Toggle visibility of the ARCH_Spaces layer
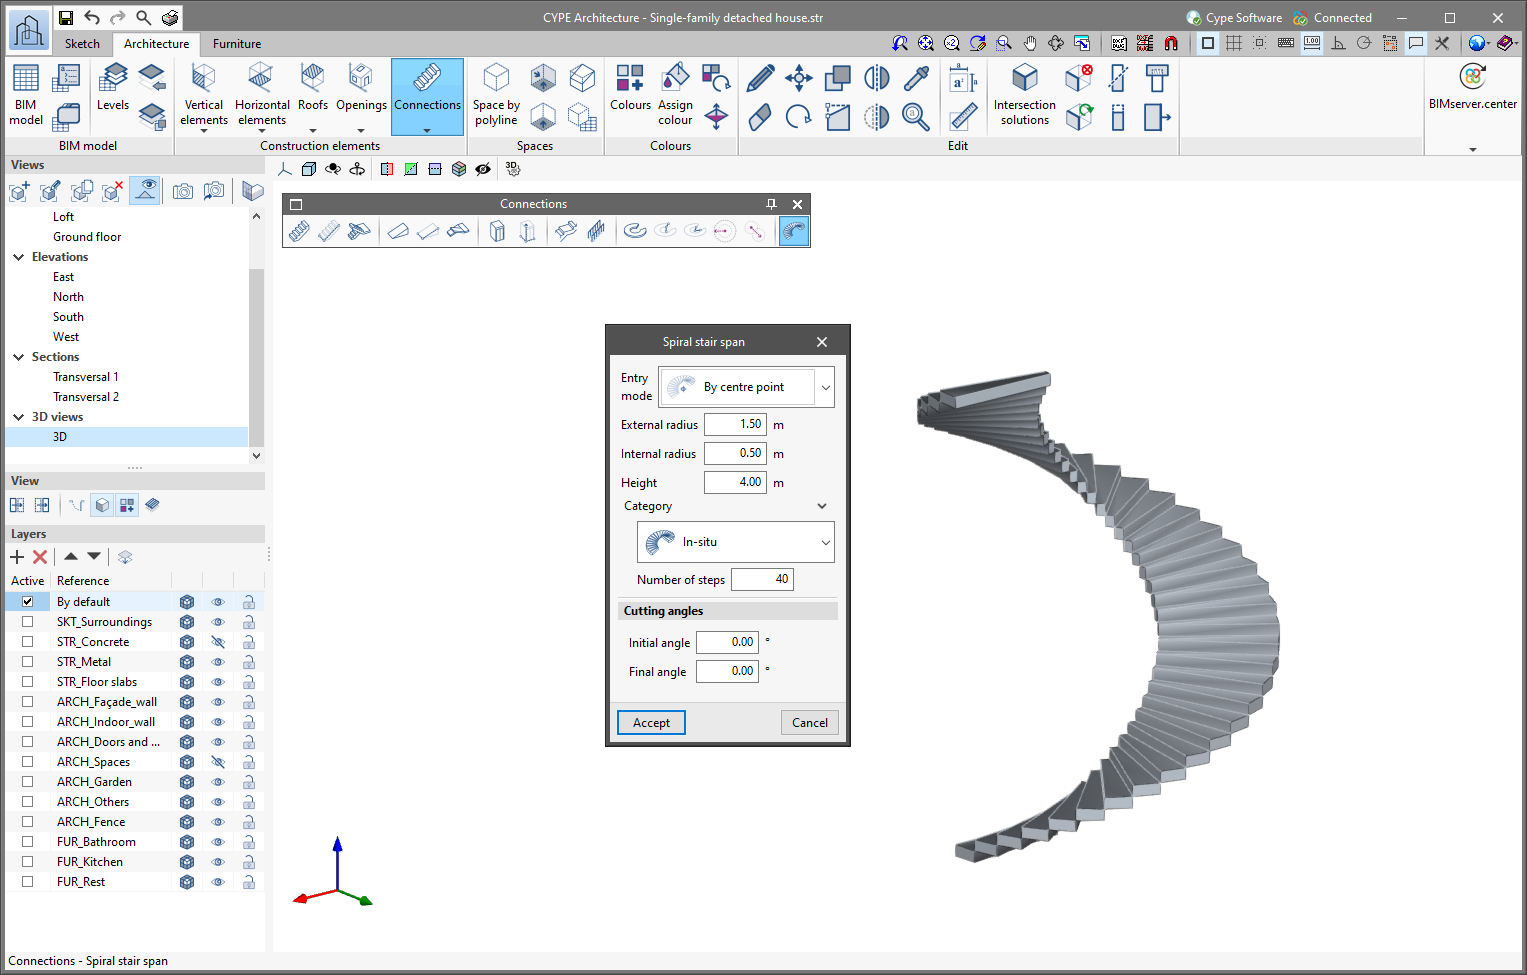 (x=218, y=762)
